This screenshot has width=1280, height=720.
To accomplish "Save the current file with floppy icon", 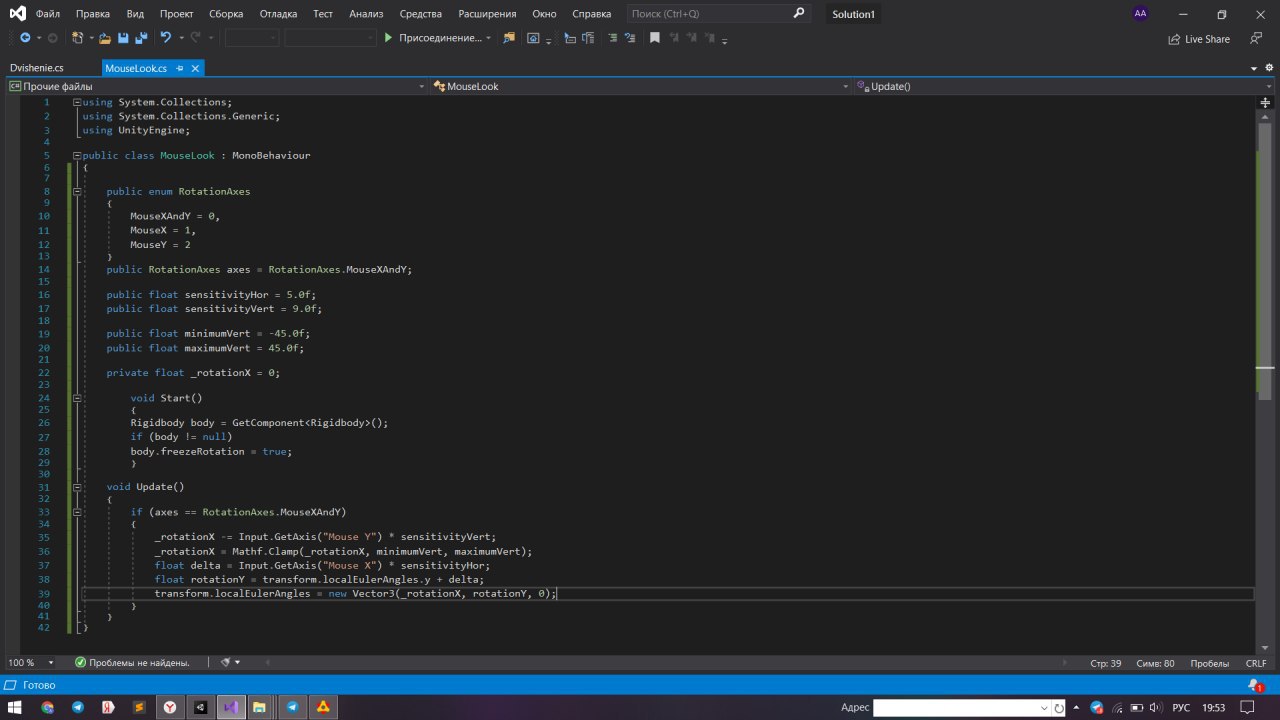I will click(123, 38).
